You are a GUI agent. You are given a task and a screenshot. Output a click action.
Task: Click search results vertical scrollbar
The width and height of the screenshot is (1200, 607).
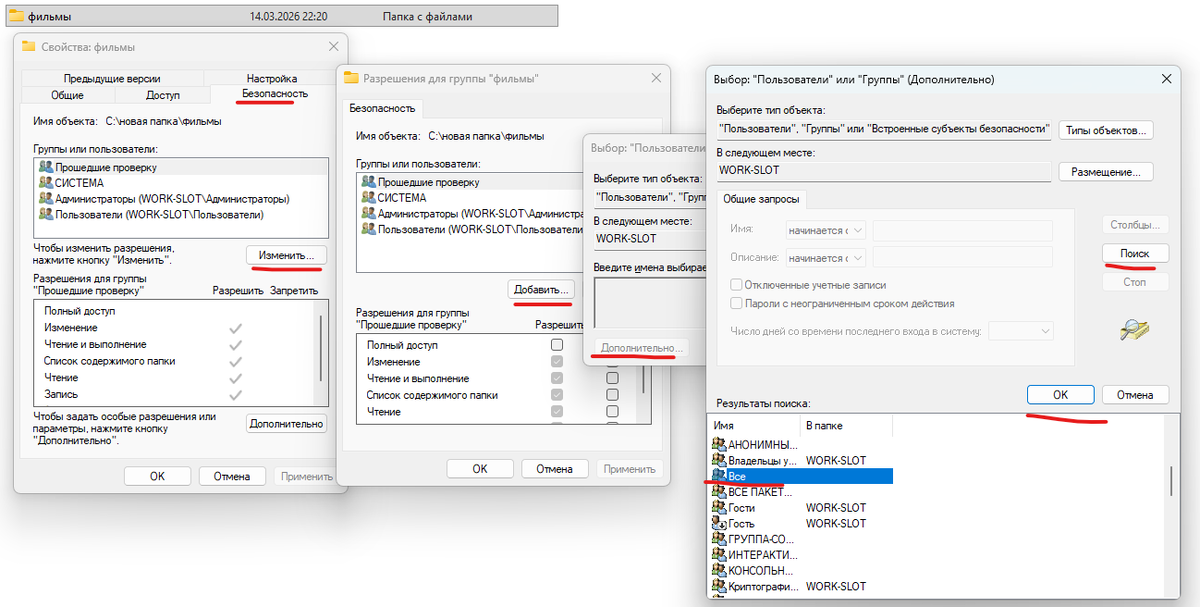tap(1173, 480)
